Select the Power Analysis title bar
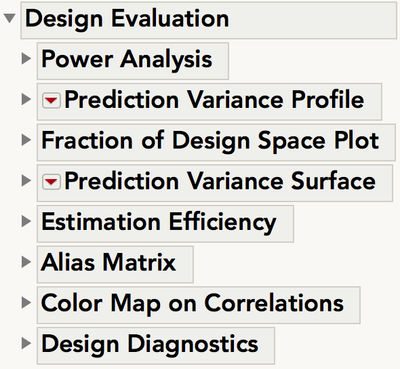400x369 pixels. click(133, 61)
